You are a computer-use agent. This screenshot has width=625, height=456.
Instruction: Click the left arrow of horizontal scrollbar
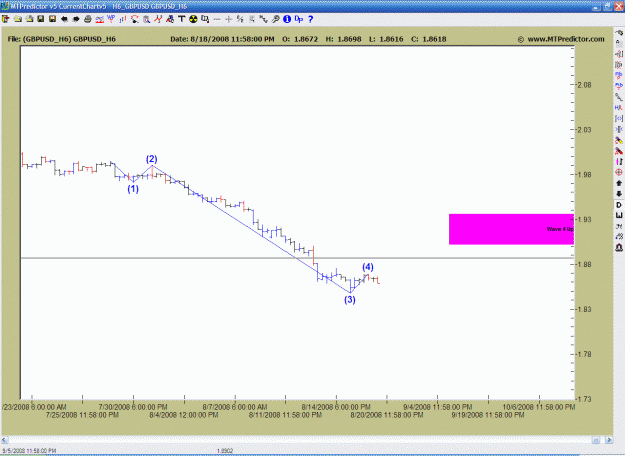coord(4,440)
